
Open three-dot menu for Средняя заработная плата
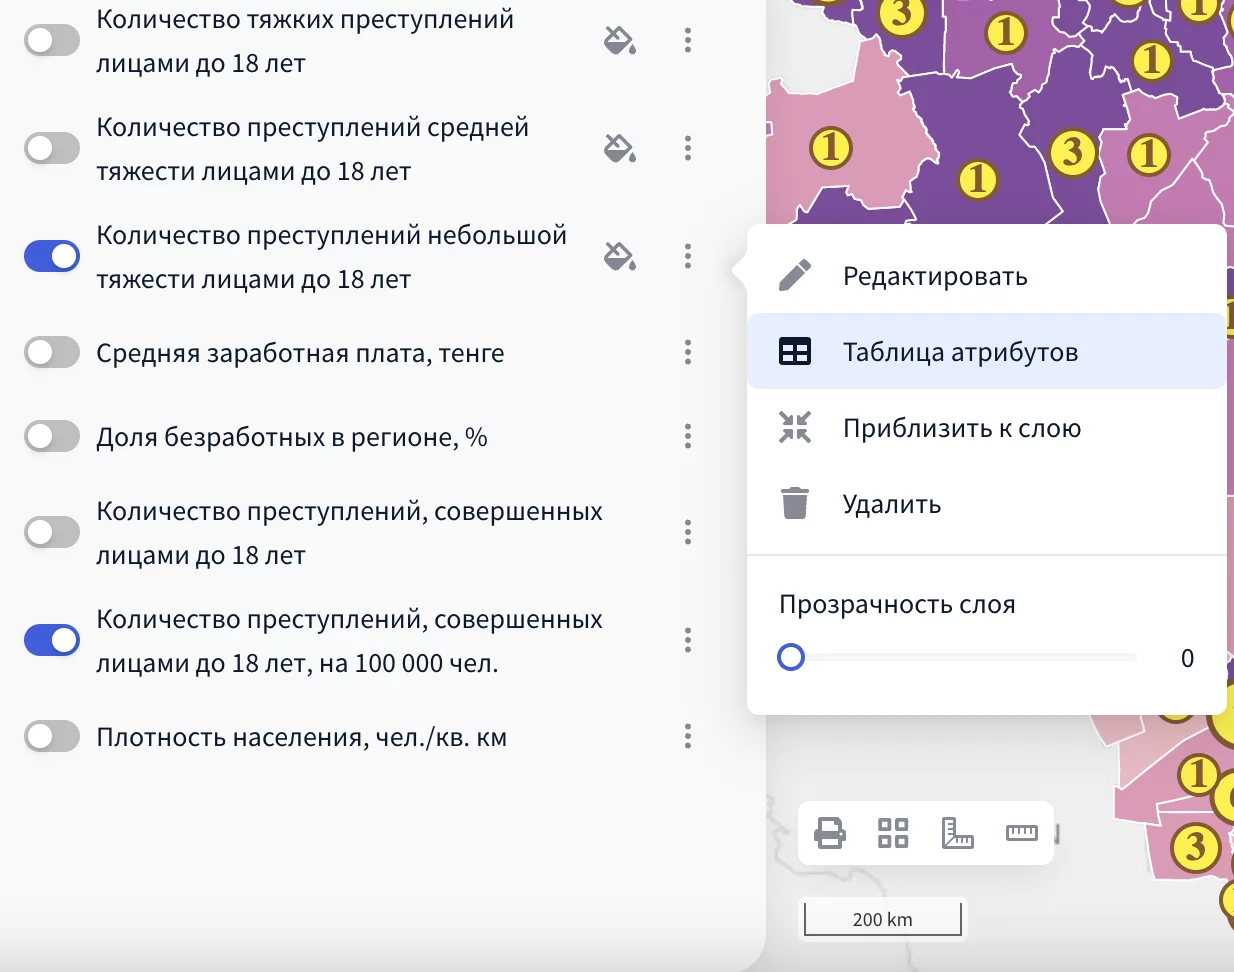pos(688,353)
